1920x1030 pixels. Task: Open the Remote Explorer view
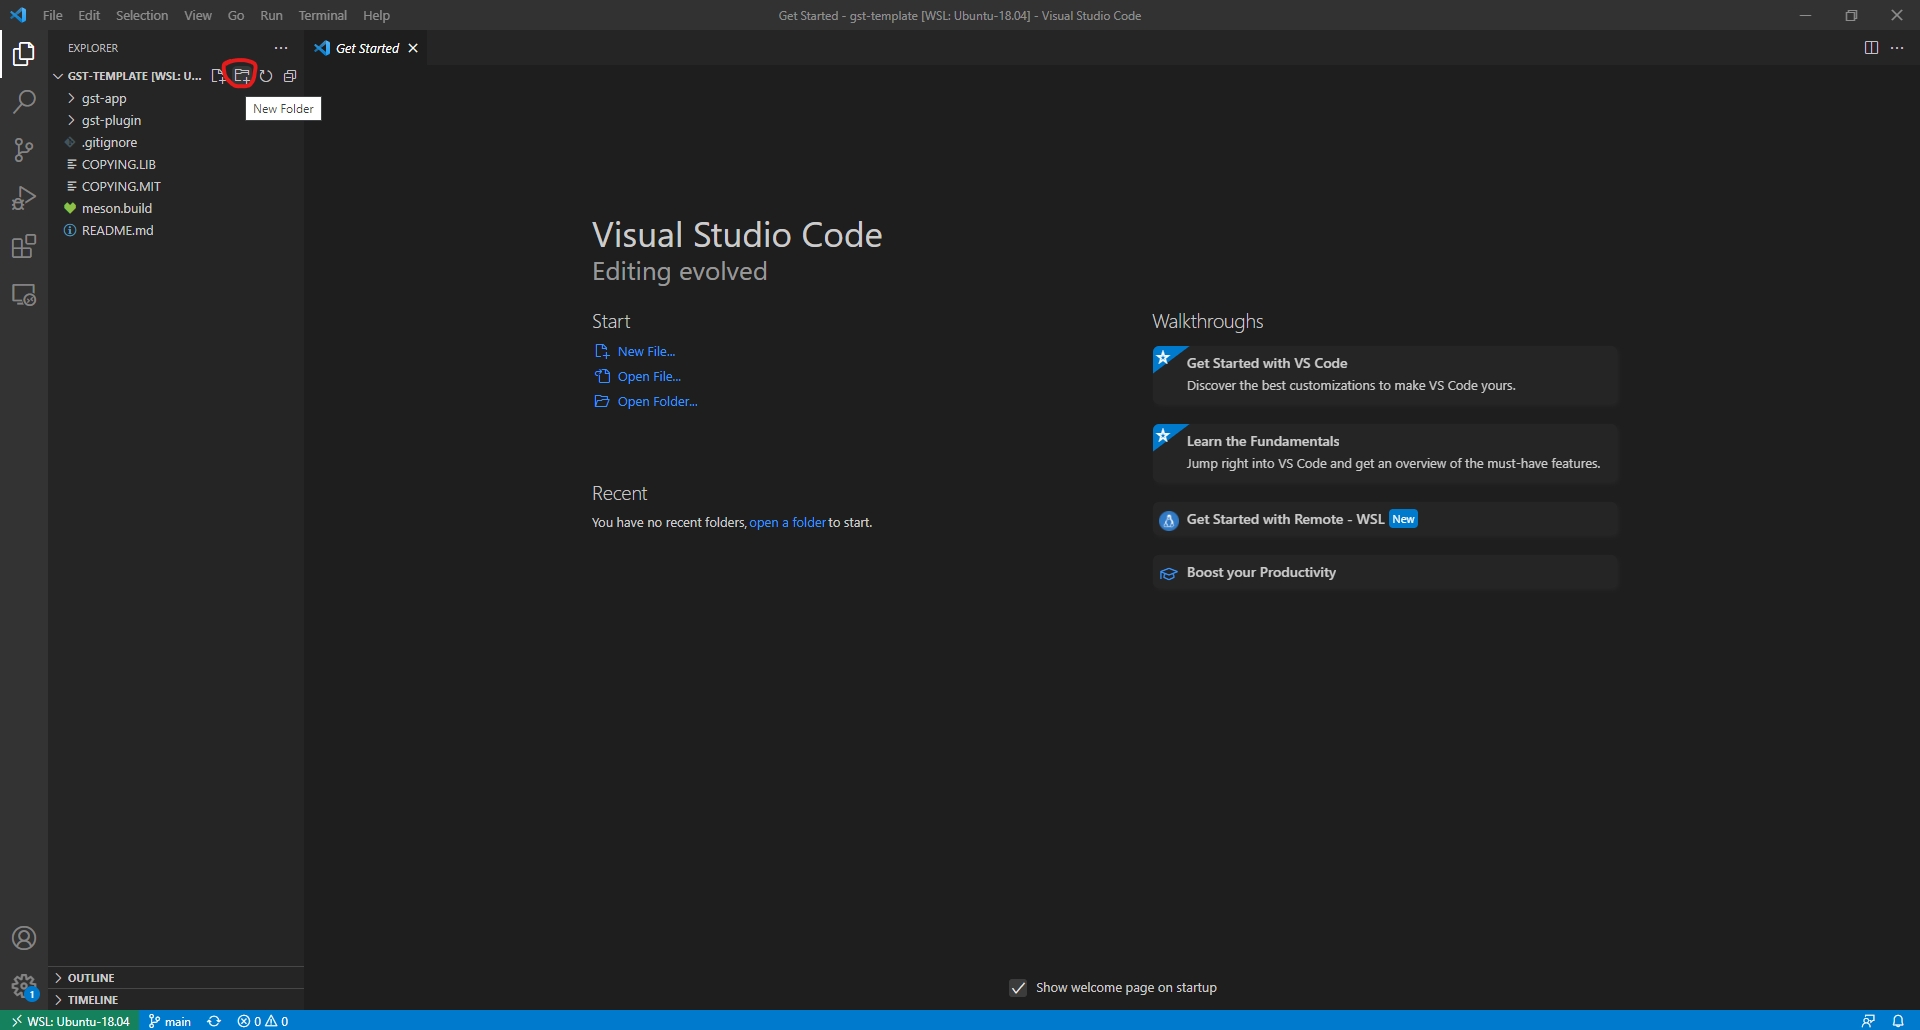(x=24, y=295)
